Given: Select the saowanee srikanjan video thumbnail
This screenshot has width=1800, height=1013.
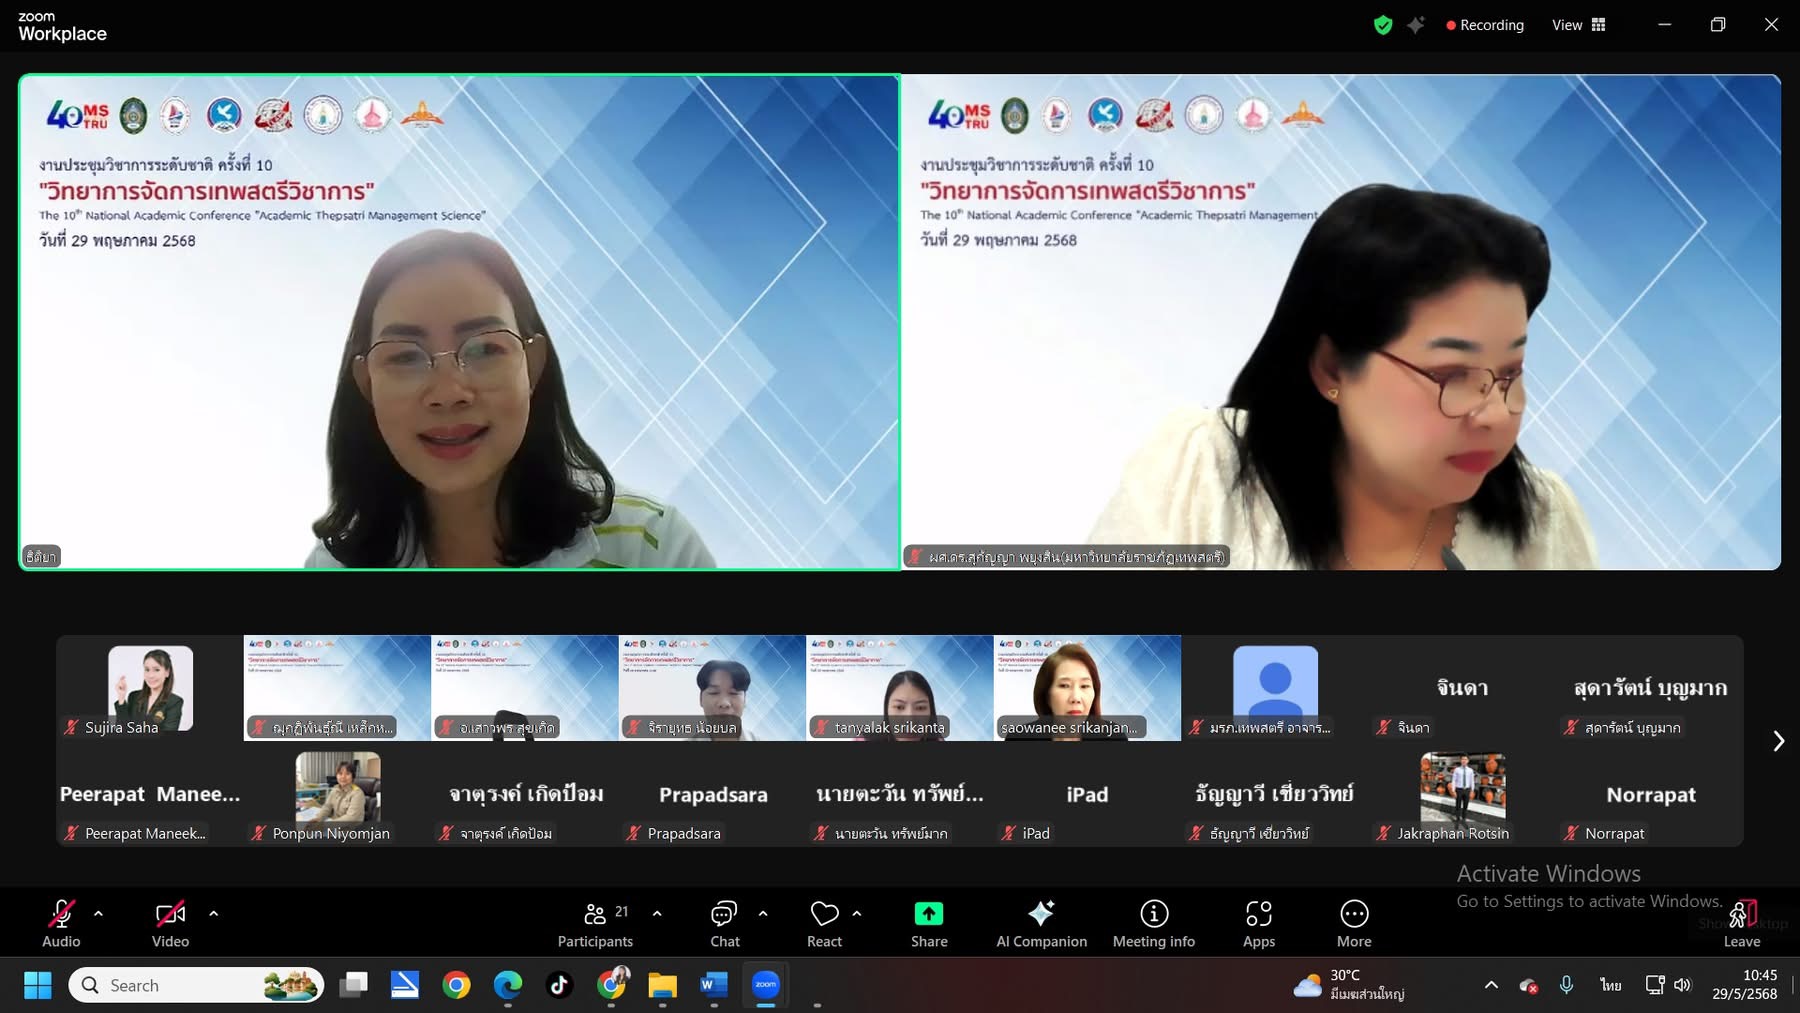Looking at the screenshot, I should [1087, 687].
